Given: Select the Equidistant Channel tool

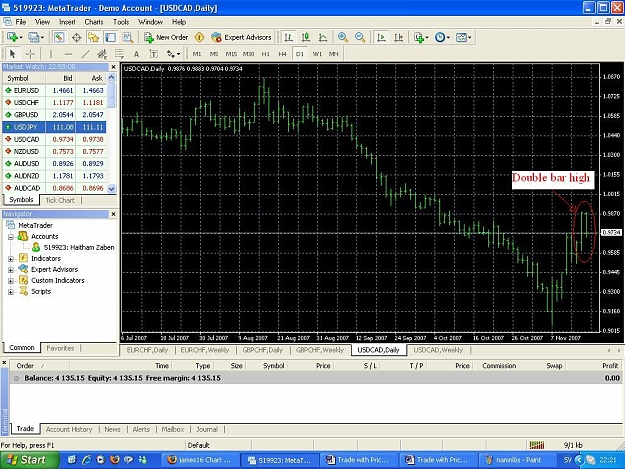Looking at the screenshot, I should [x=102, y=54].
